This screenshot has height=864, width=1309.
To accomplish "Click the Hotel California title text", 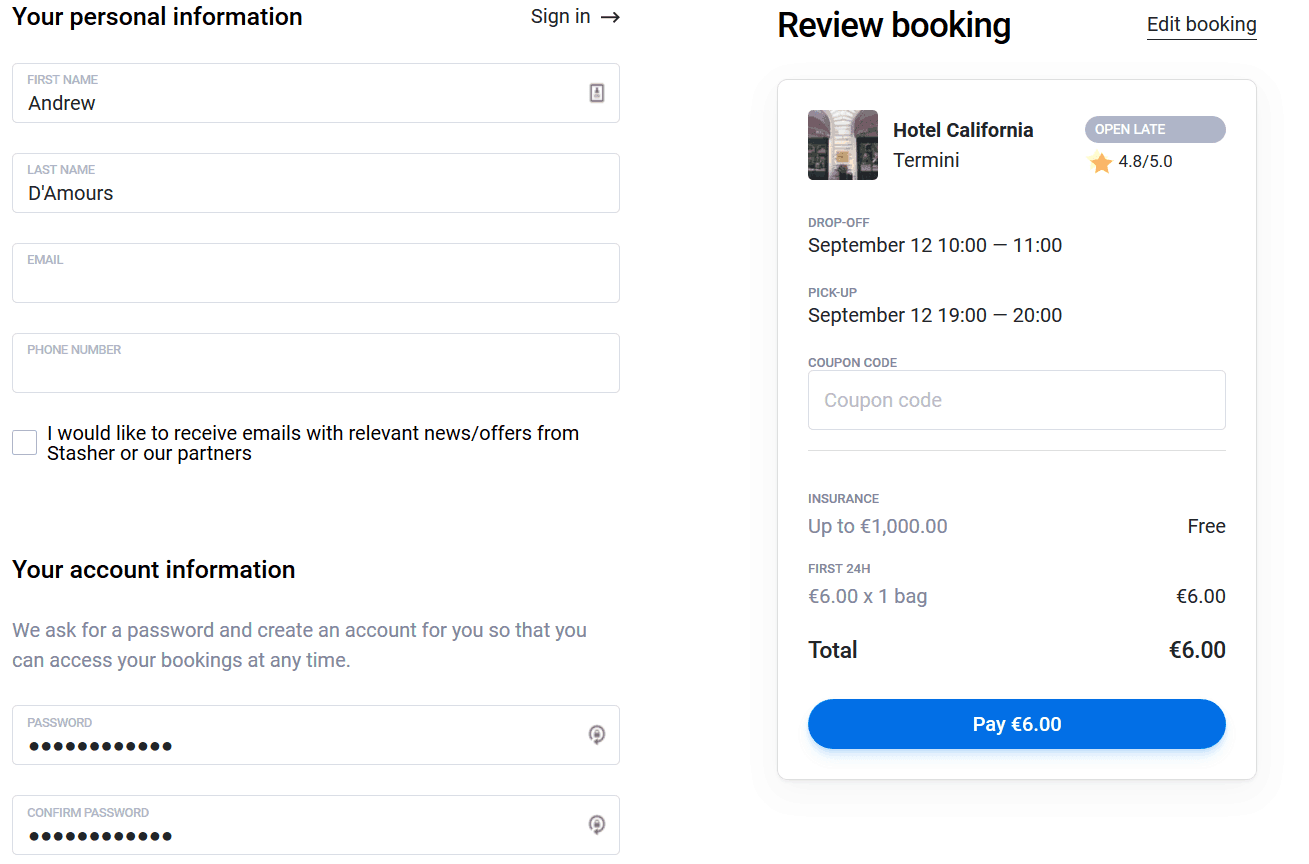I will [x=963, y=130].
